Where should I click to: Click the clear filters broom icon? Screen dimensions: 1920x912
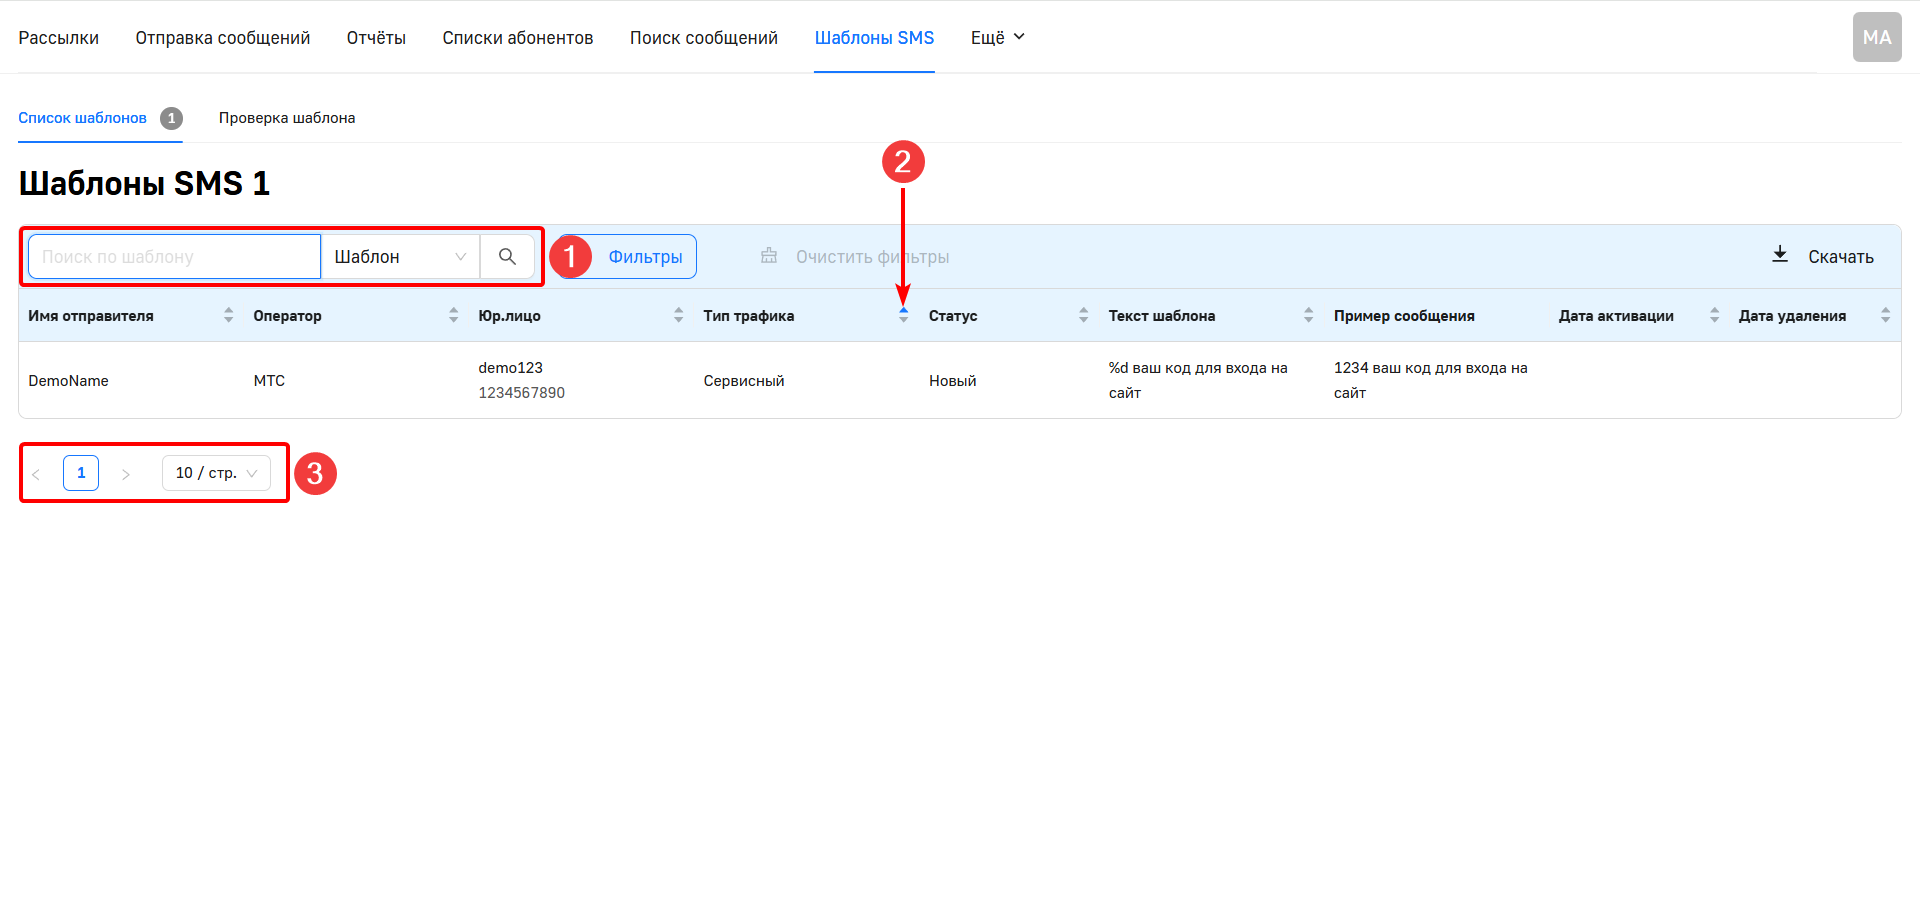click(x=769, y=256)
